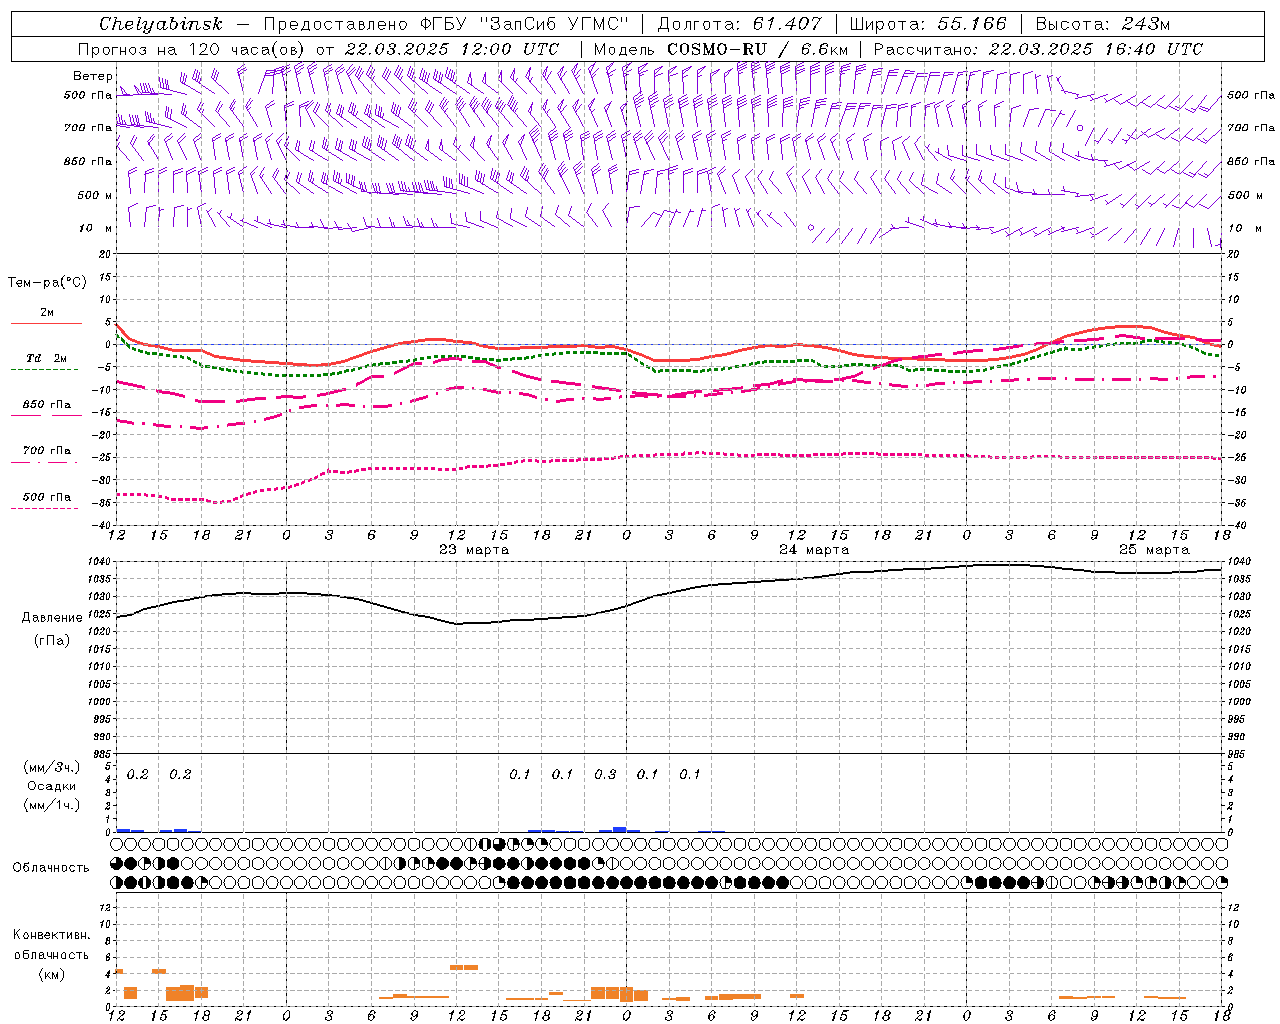The image size is (1280, 1024).
Task: Click the Тем-ра(°C) panel label
Action: [x=47, y=283]
